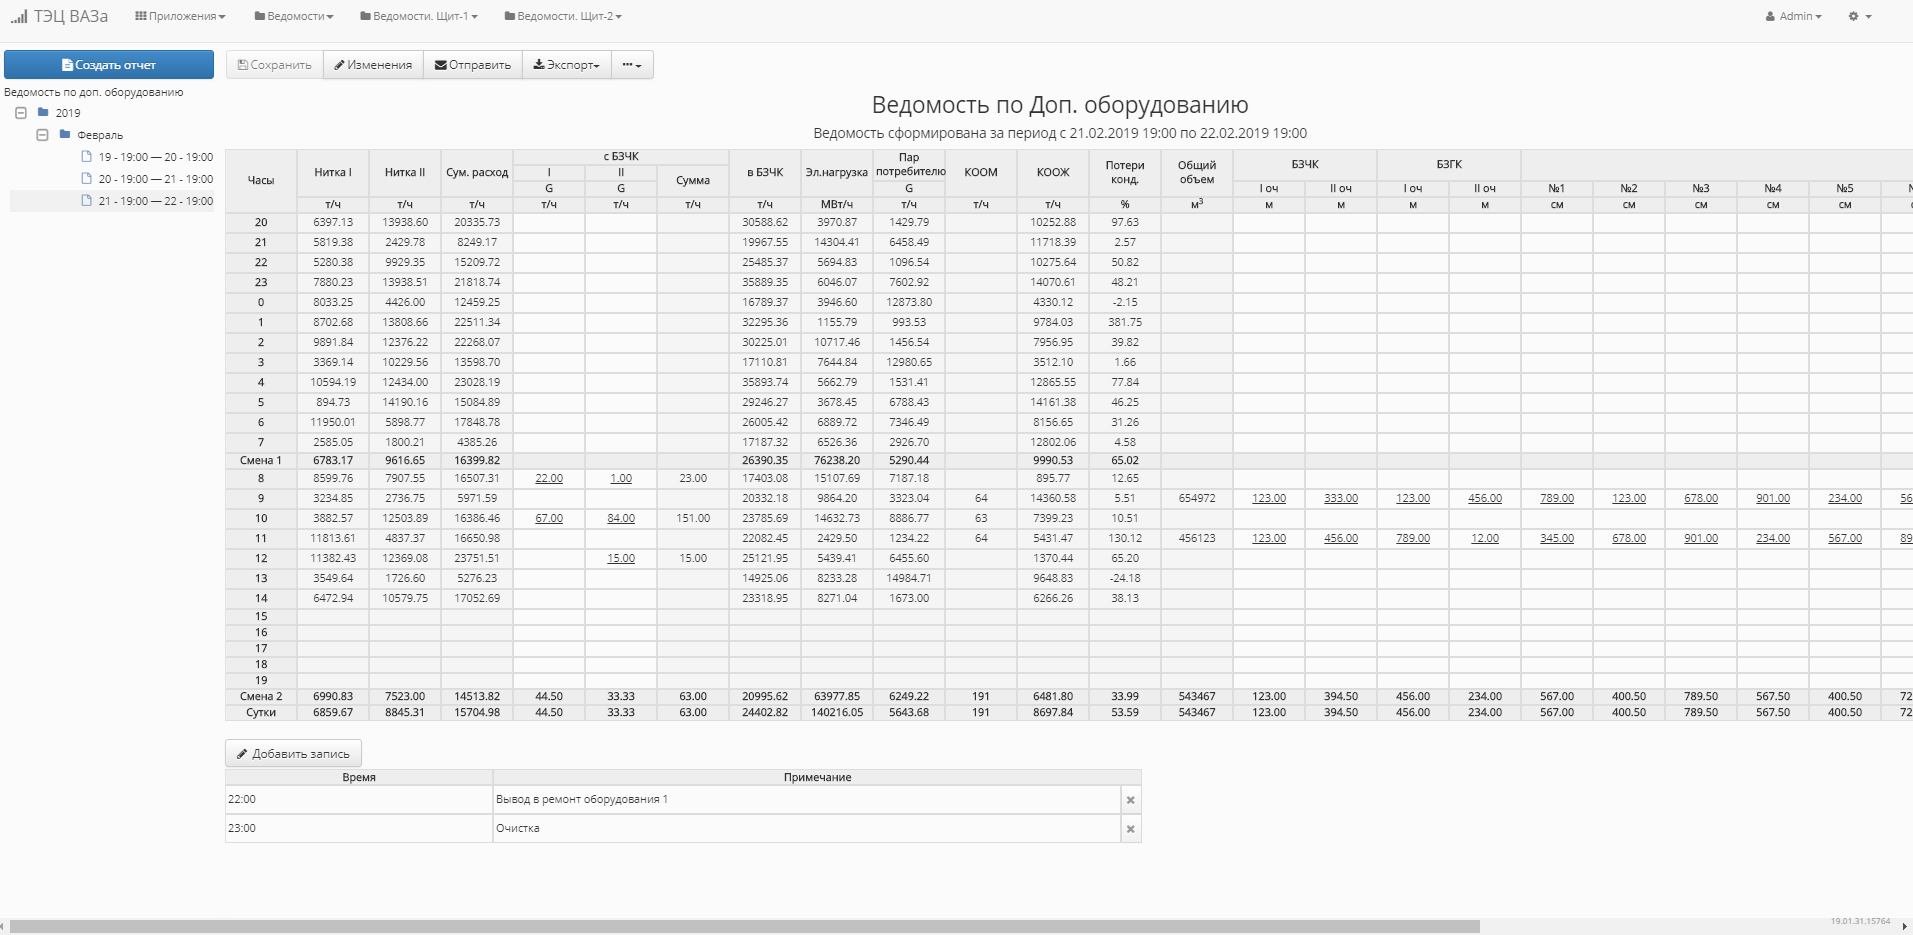Collapse the 2019 tree node

coord(21,113)
